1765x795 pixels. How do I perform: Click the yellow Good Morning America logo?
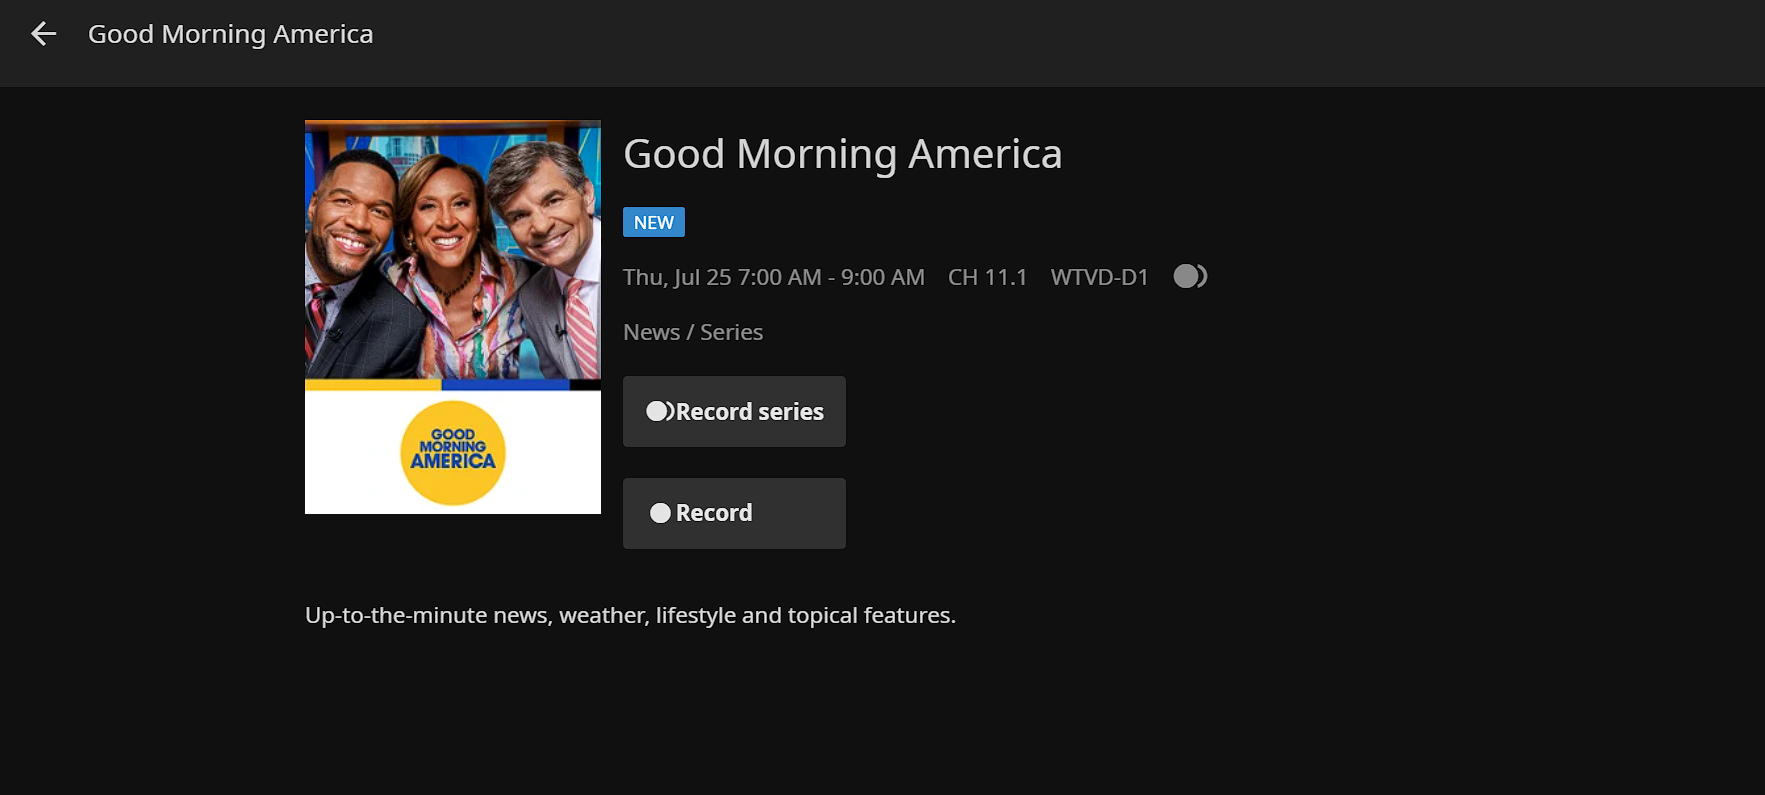click(453, 452)
